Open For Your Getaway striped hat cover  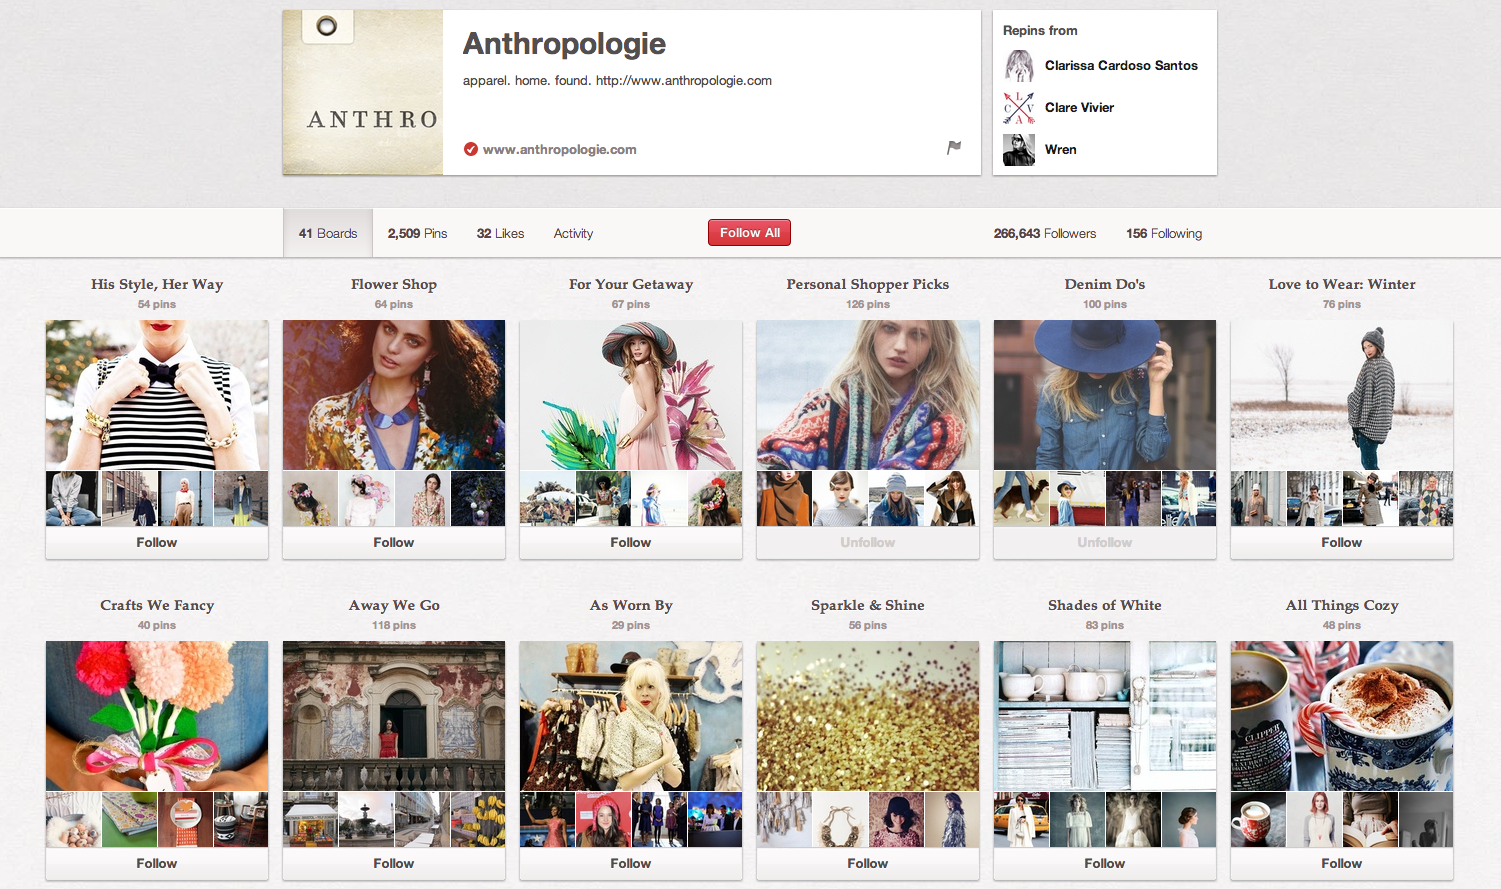[631, 395]
